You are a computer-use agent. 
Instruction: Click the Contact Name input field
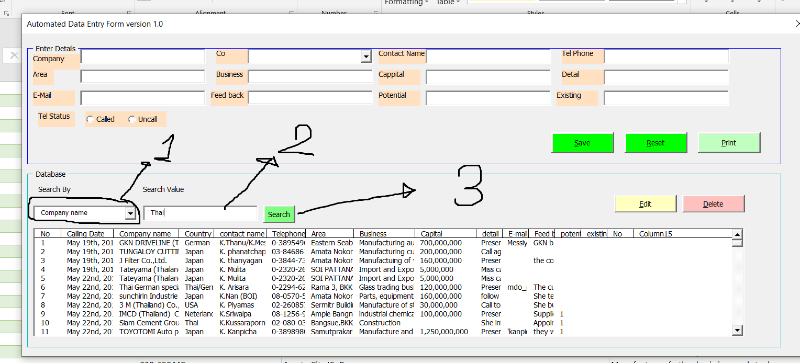tap(488, 57)
